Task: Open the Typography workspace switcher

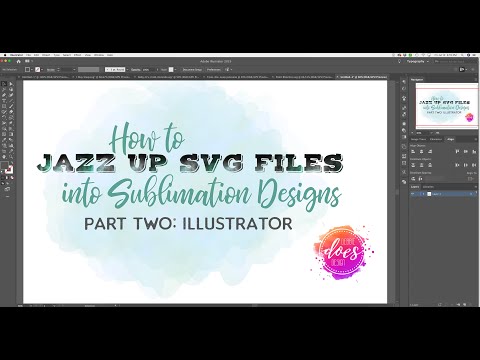Action: click(417, 61)
